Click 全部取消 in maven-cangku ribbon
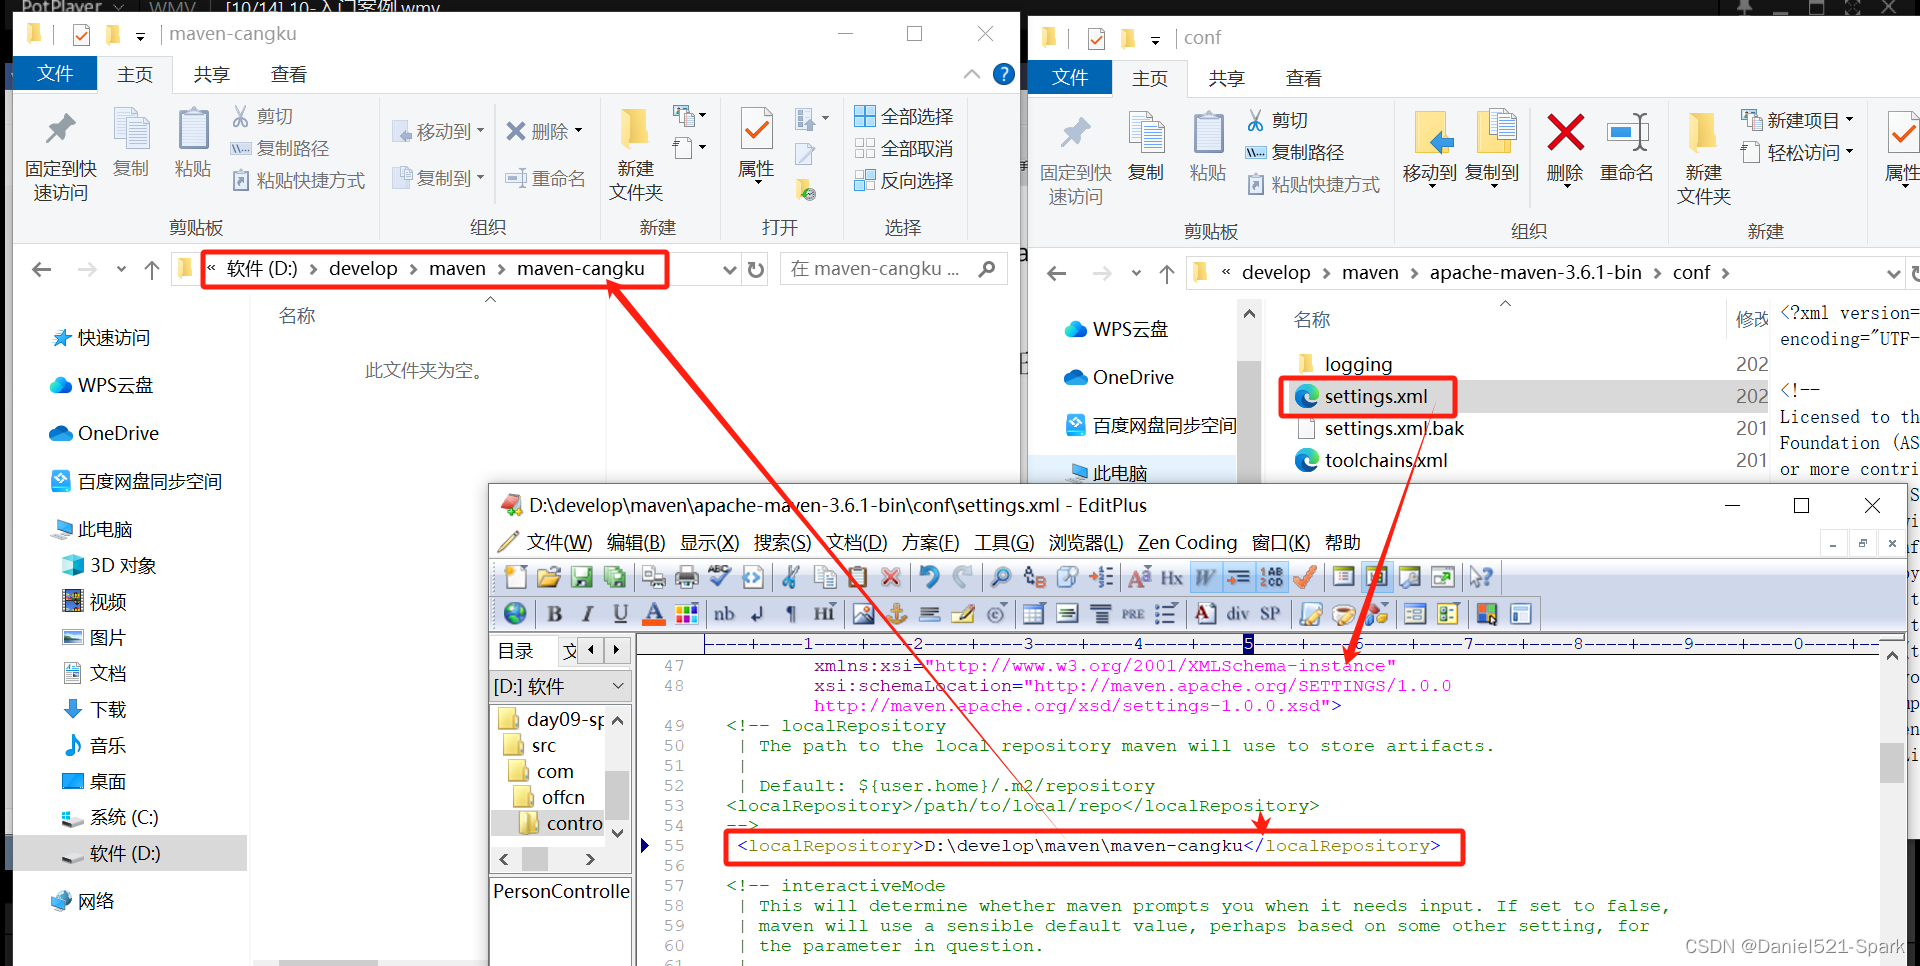Image resolution: width=1920 pixels, height=966 pixels. (x=904, y=148)
